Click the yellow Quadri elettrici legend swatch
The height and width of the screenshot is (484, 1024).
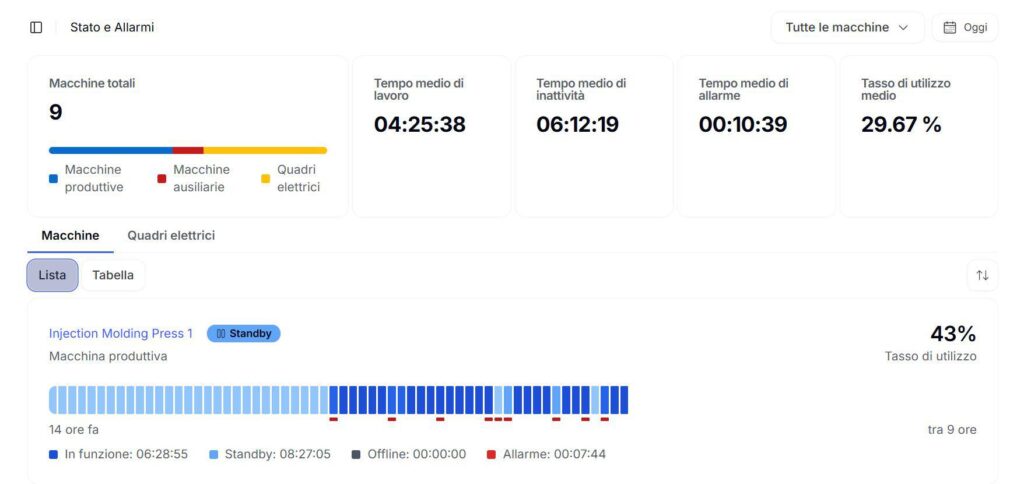tap(266, 179)
